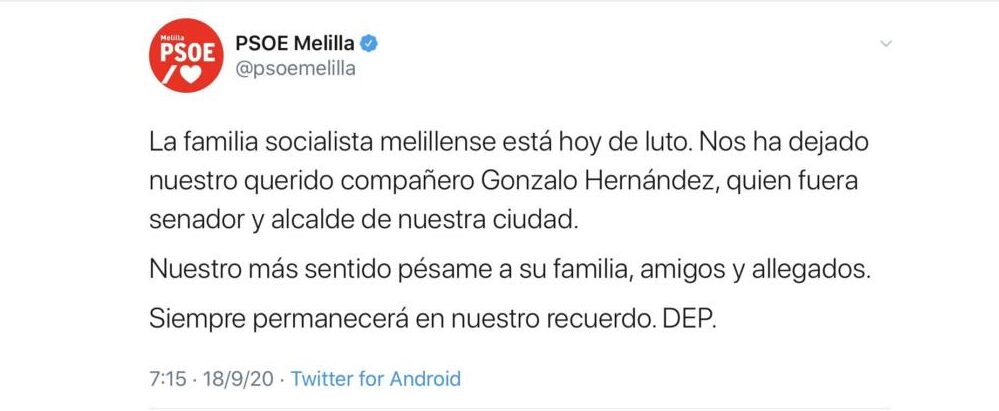999x411 pixels.
Task: Open the PSOE Melilla profile avatar
Action: (186, 55)
